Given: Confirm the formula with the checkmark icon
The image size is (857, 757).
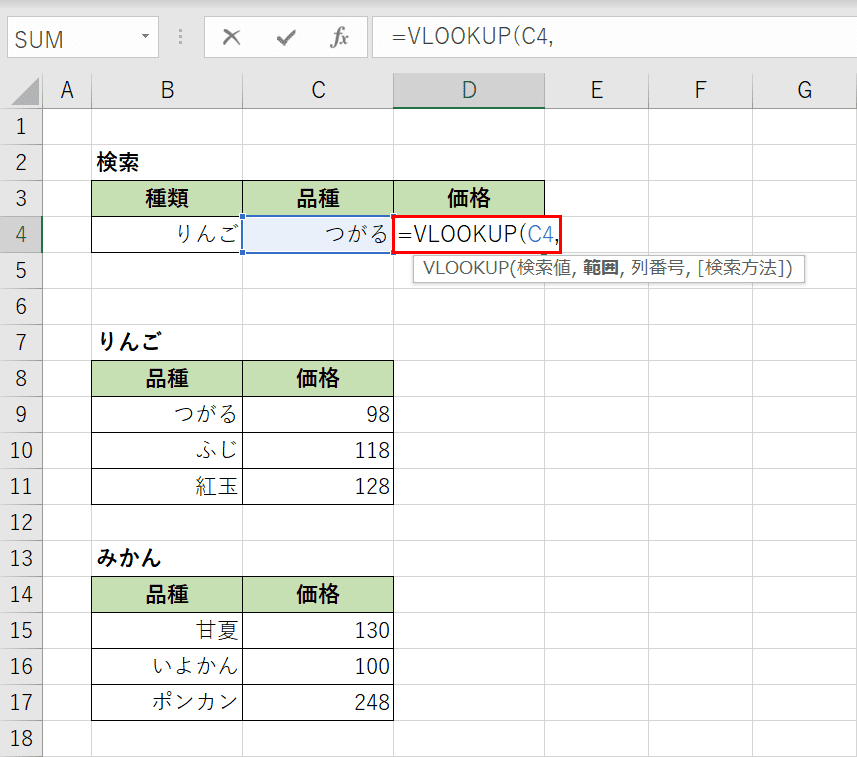Looking at the screenshot, I should pyautogui.click(x=286, y=37).
